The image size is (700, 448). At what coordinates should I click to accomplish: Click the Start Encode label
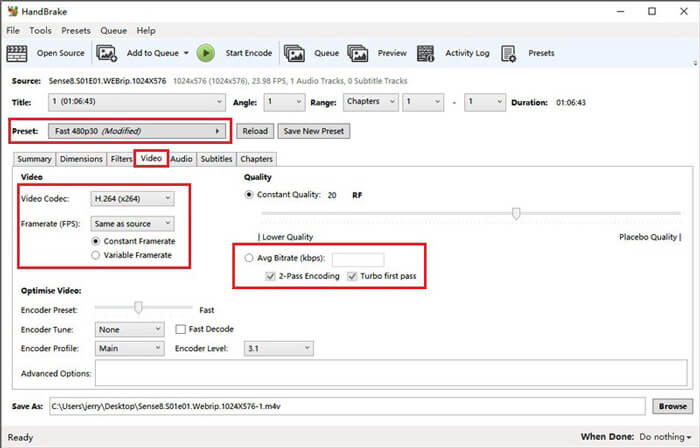click(x=249, y=53)
